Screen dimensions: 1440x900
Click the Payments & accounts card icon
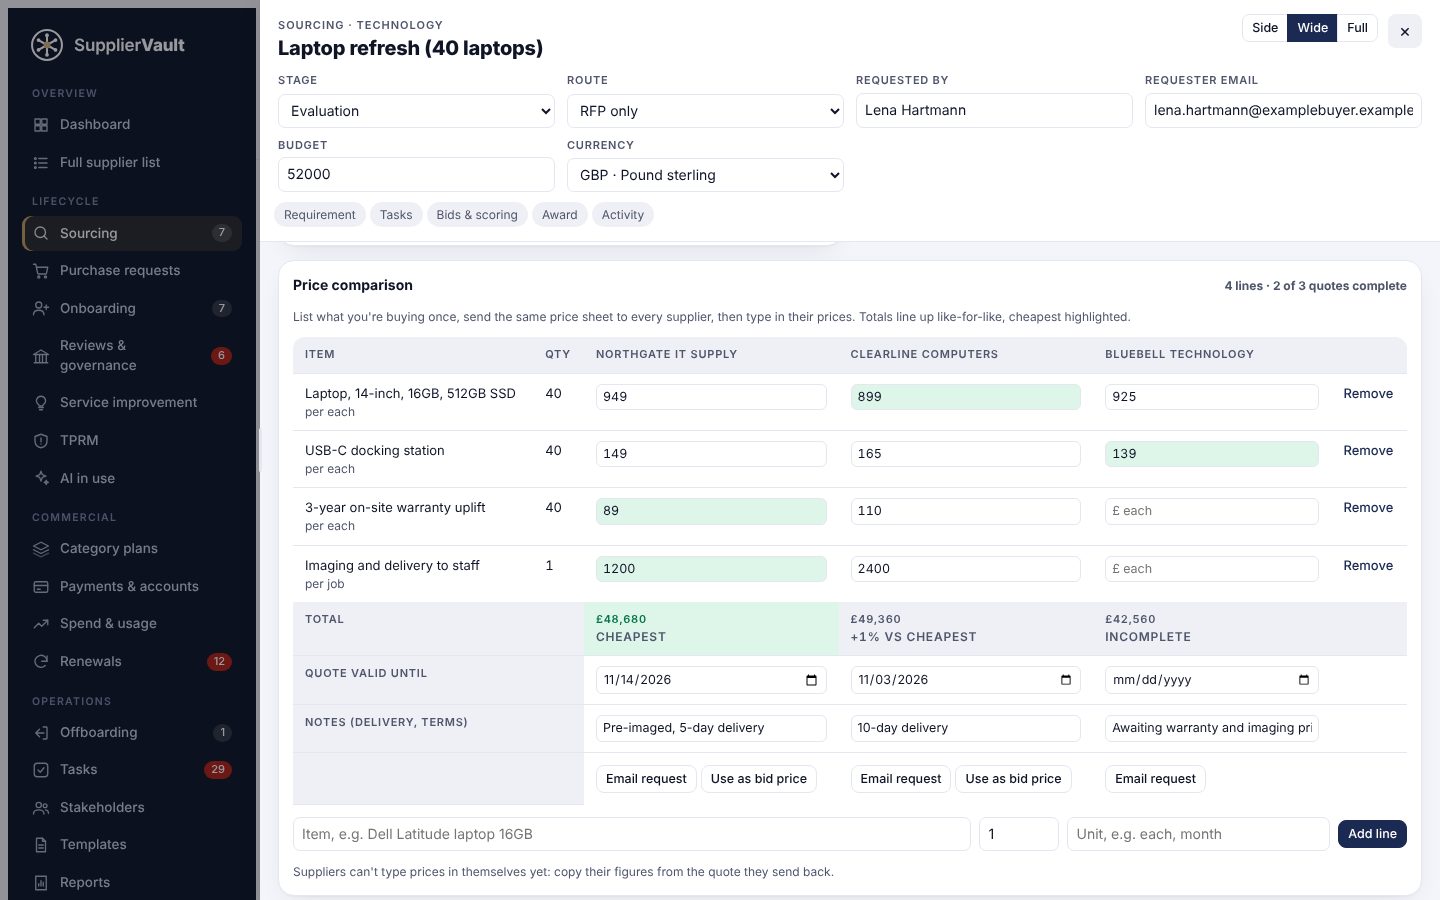(41, 587)
